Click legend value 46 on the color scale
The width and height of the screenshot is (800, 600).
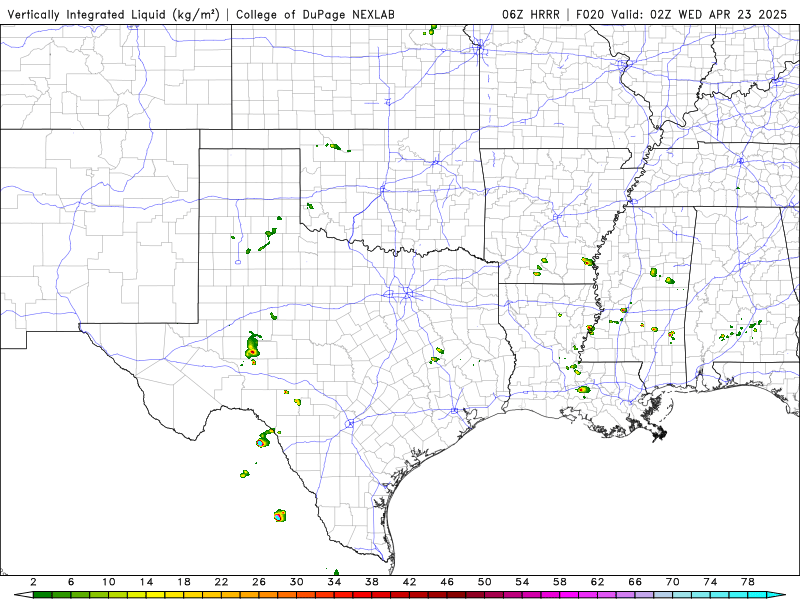[x=447, y=582]
